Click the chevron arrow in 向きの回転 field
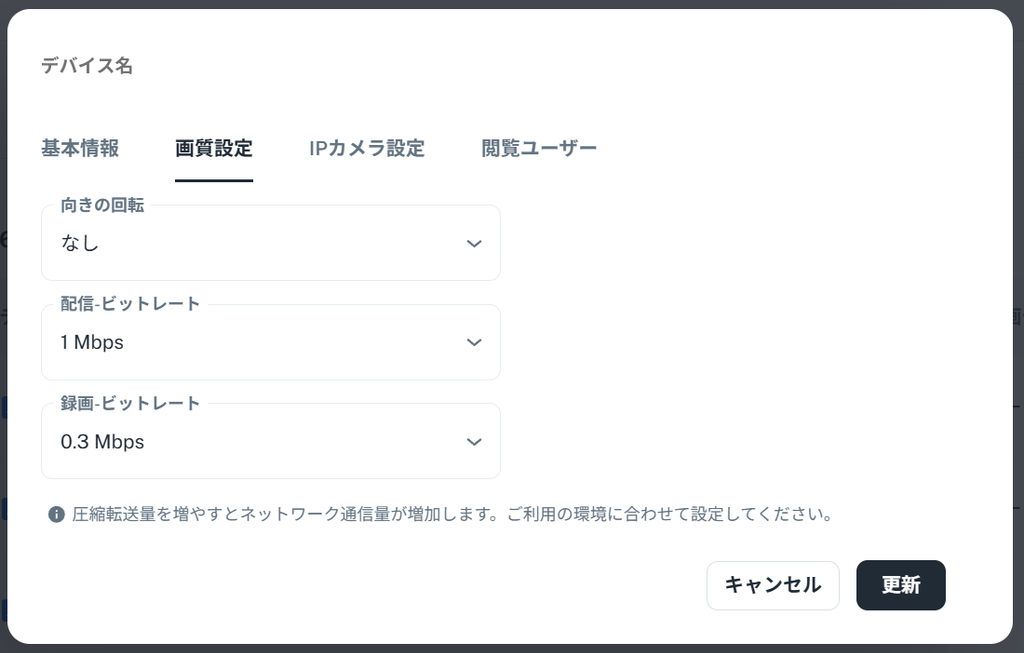 tap(474, 243)
